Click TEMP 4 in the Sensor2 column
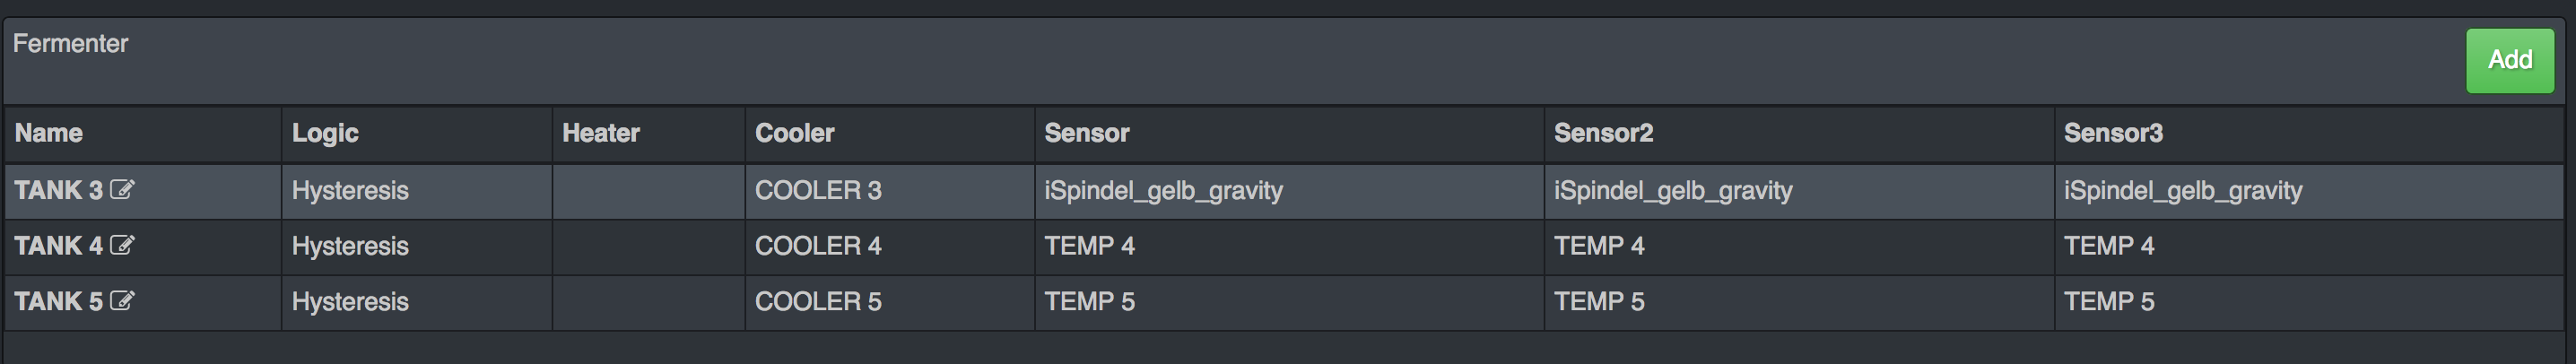 1599,246
